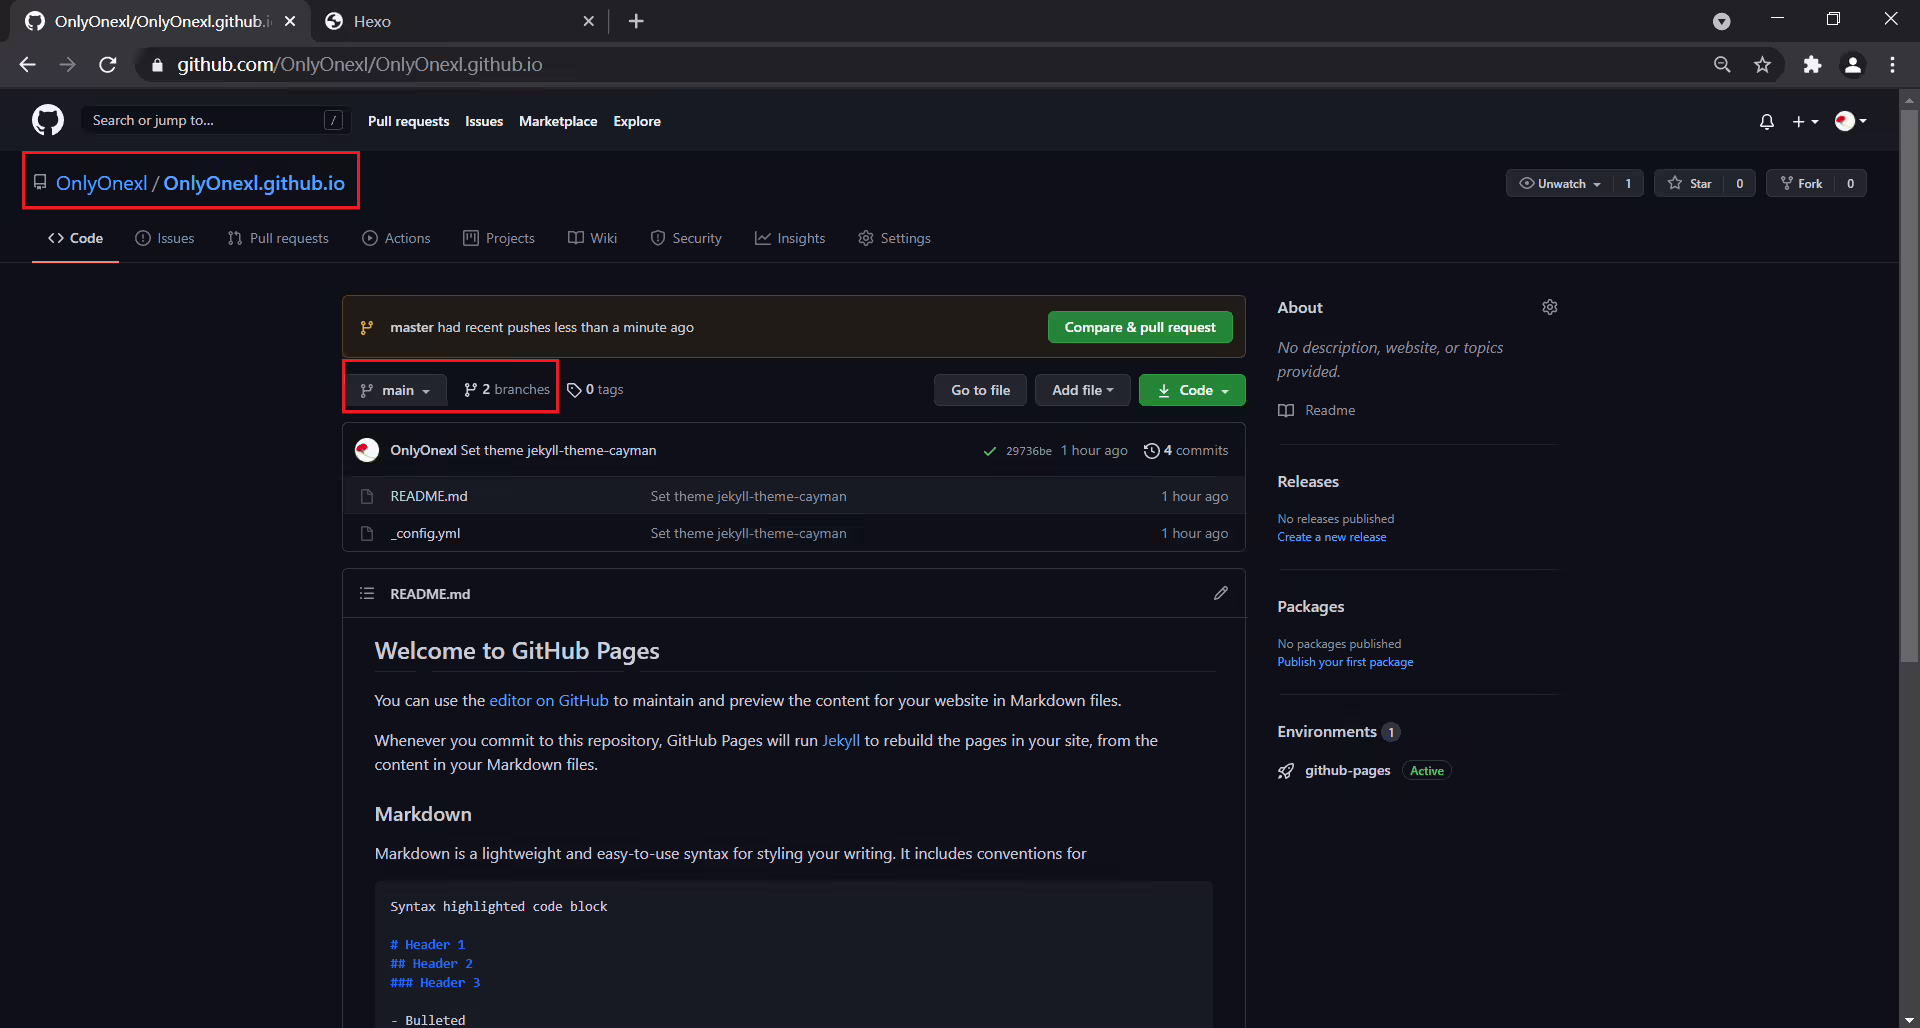Screen dimensions: 1920x1028
Task: Switch to the Hexo browser tab
Action: (460, 21)
